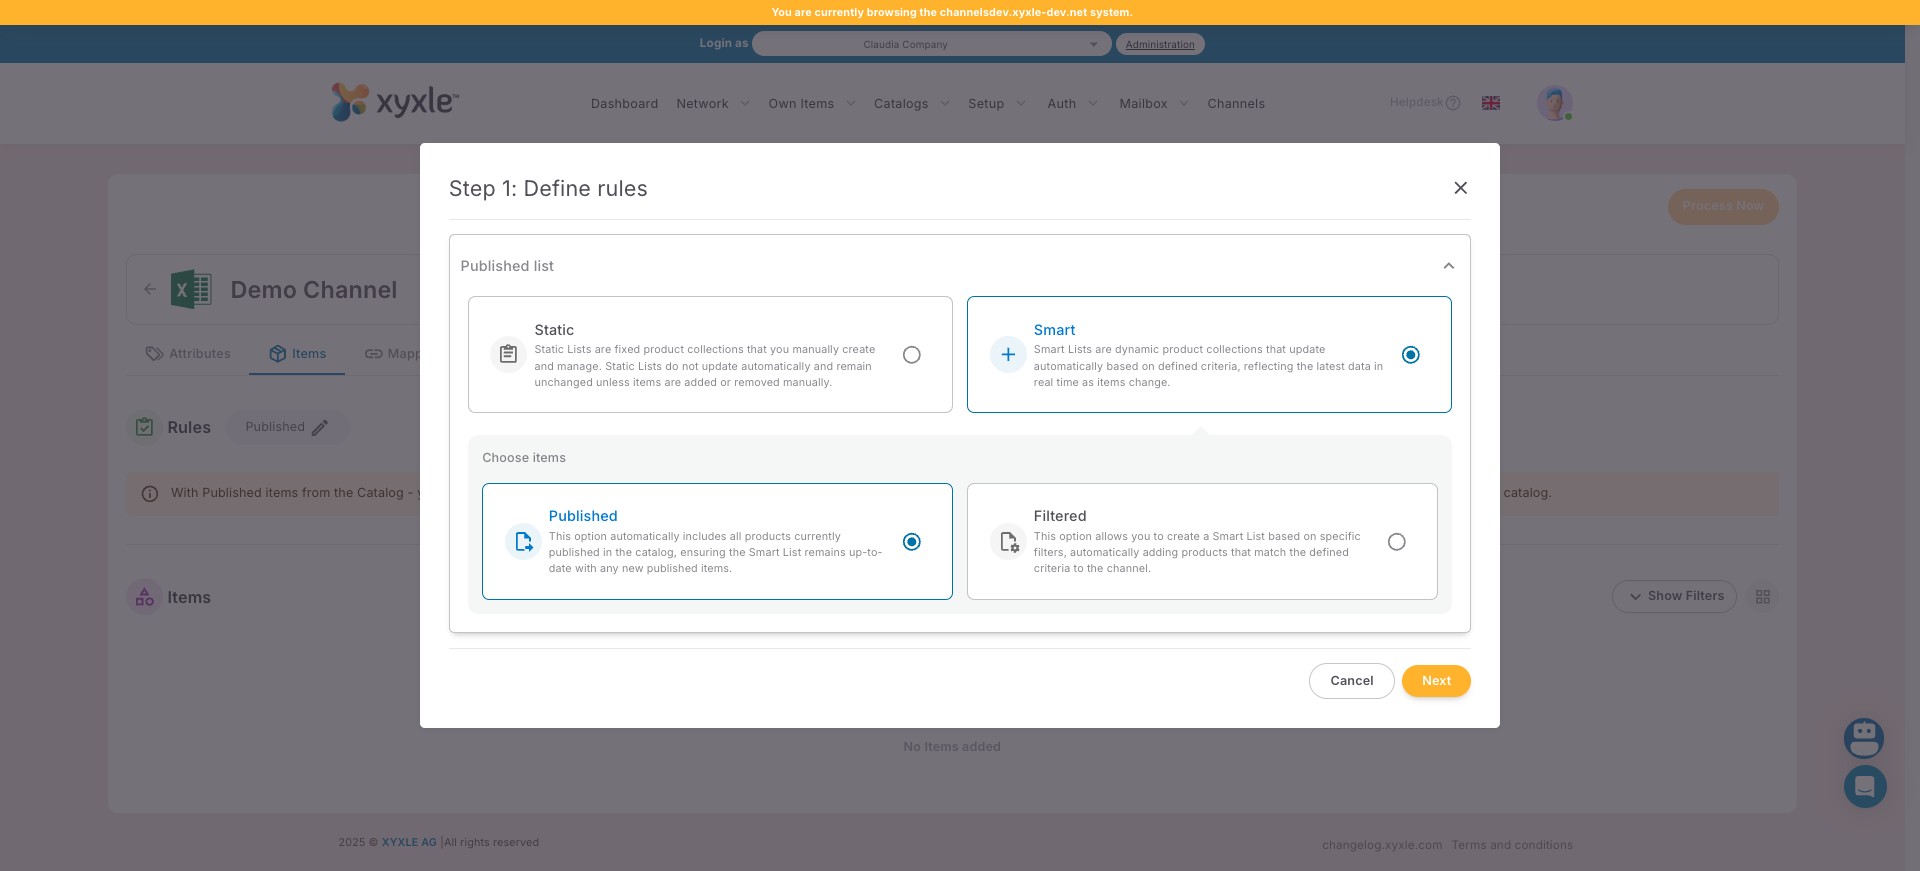Open the chatbot robot icon
1920x871 pixels.
(1864, 738)
